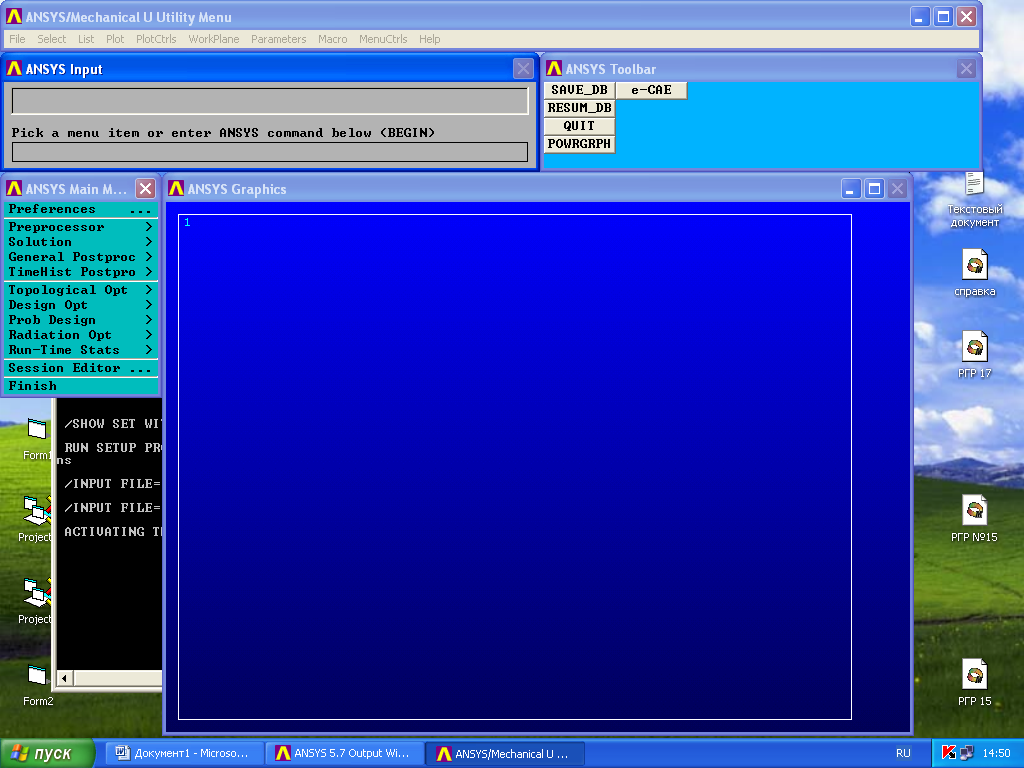Maximize the ANSYS Utility Menu window
Image resolution: width=1024 pixels, height=768 pixels.
943,17
